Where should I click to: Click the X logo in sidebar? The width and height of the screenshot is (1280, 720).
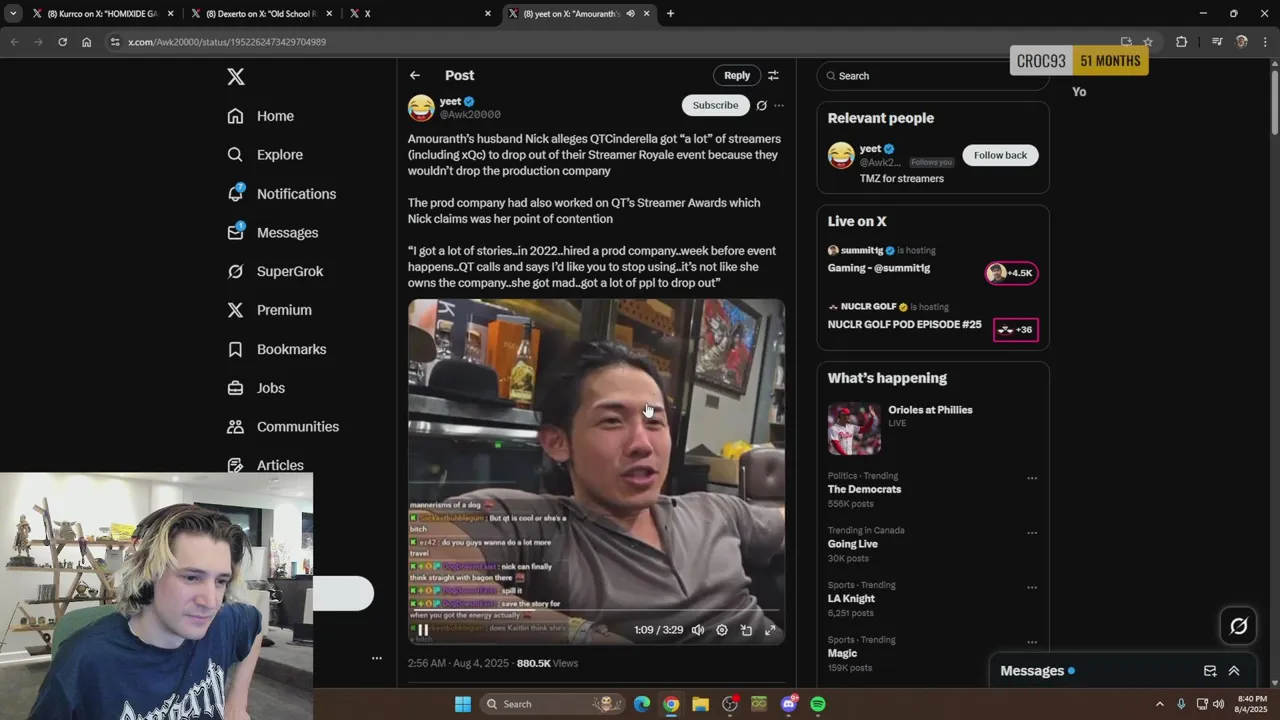pos(235,77)
